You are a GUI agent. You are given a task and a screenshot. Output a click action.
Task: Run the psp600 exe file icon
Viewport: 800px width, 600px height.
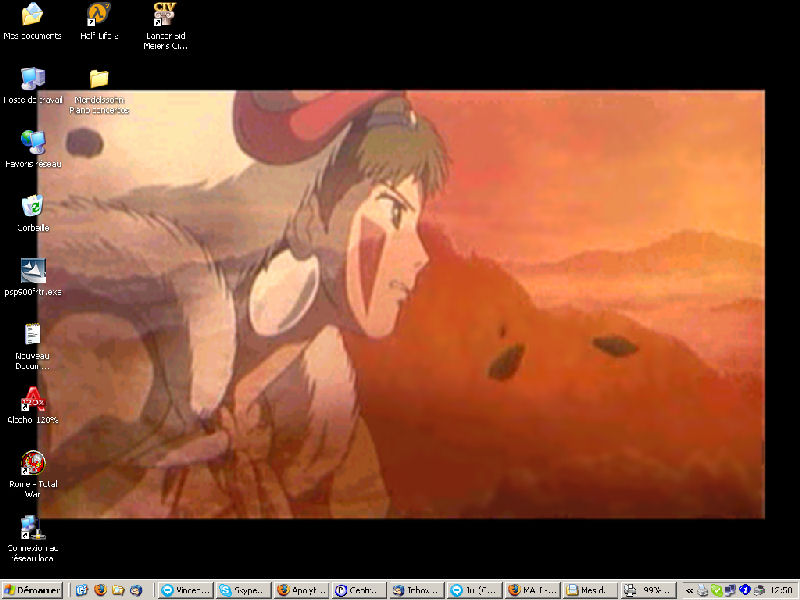coord(32,271)
